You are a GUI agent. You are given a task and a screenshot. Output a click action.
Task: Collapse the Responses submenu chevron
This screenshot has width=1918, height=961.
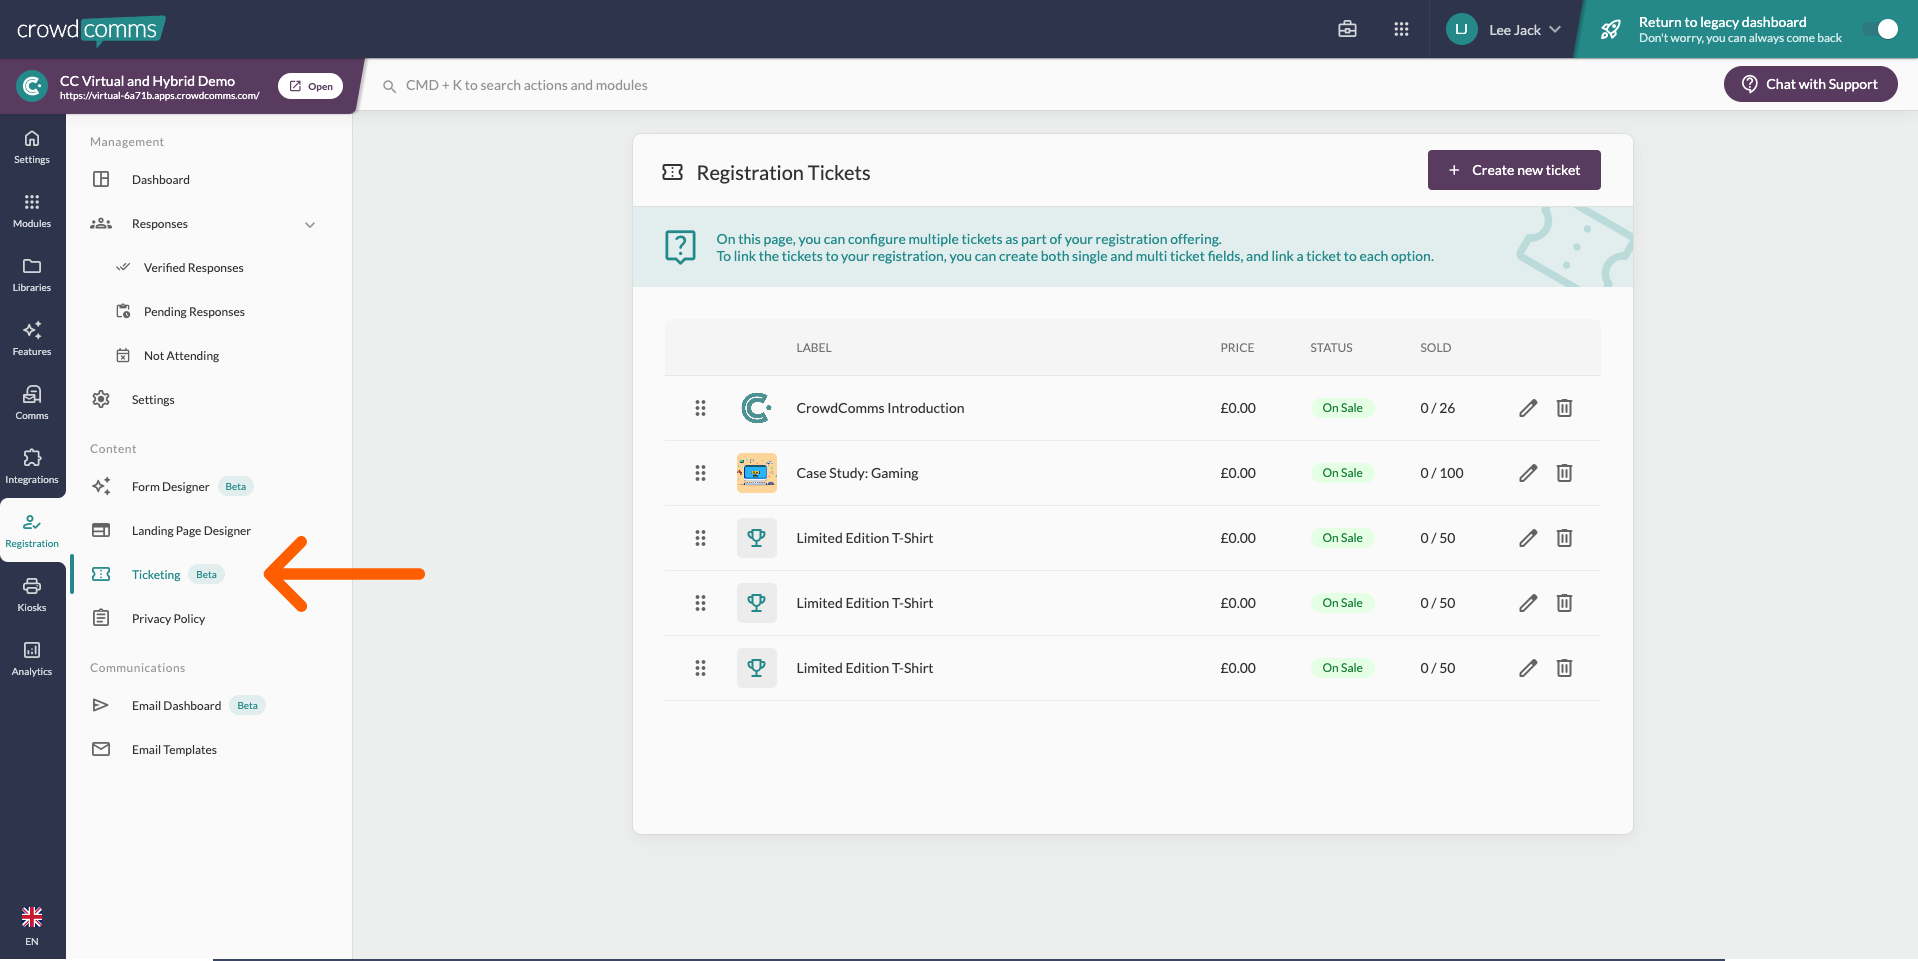310,225
